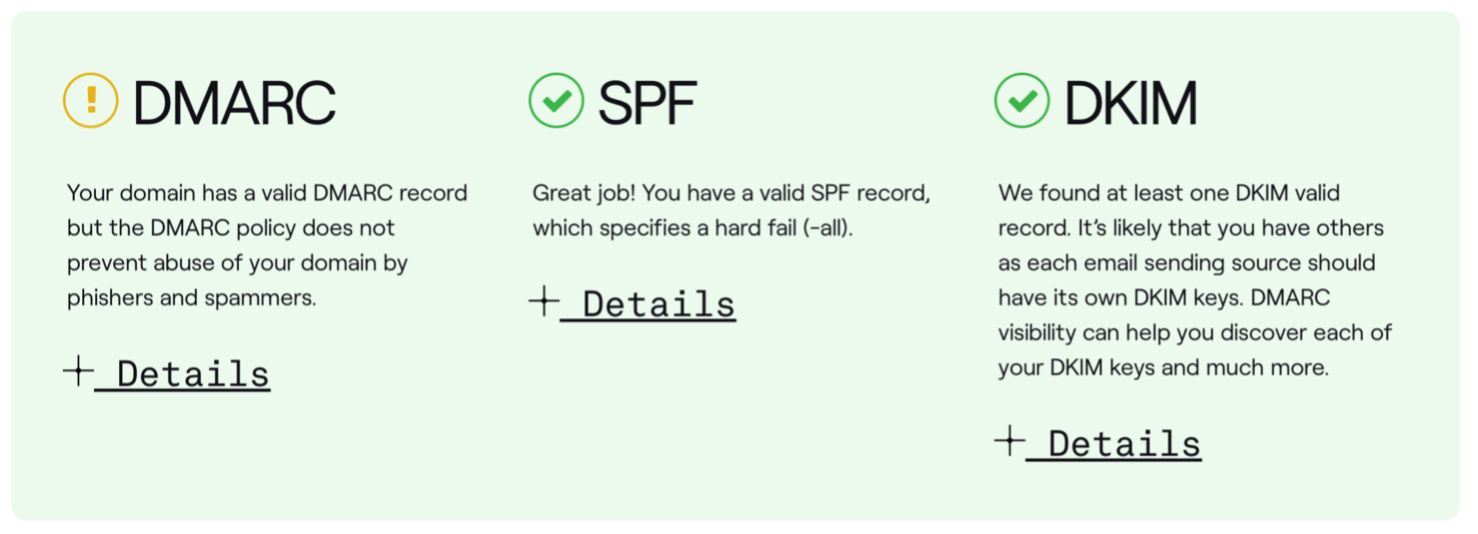
Task: Expand the DKIM Details link
Action: 1114,444
